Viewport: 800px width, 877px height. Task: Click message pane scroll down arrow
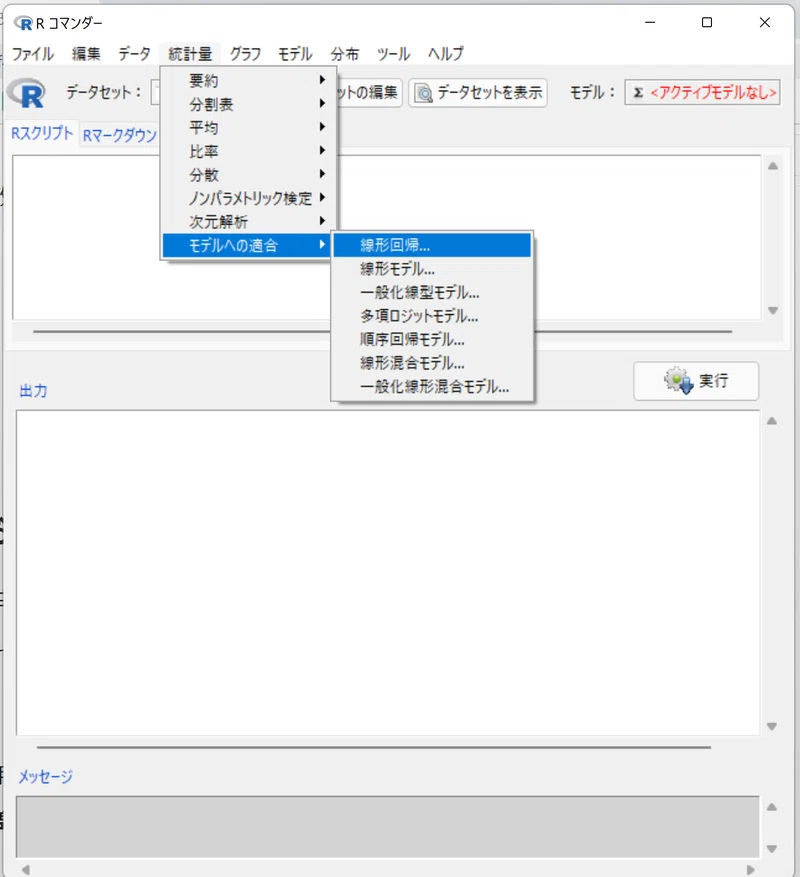[x=772, y=848]
